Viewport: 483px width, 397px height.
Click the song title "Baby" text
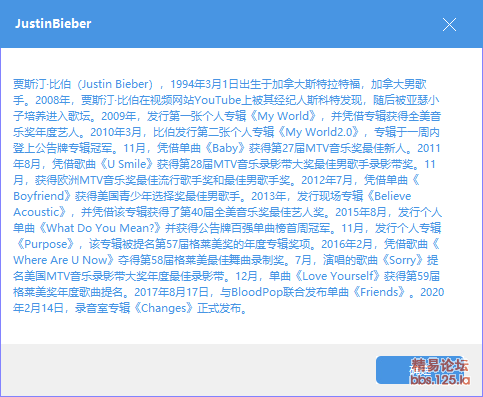coord(225,148)
